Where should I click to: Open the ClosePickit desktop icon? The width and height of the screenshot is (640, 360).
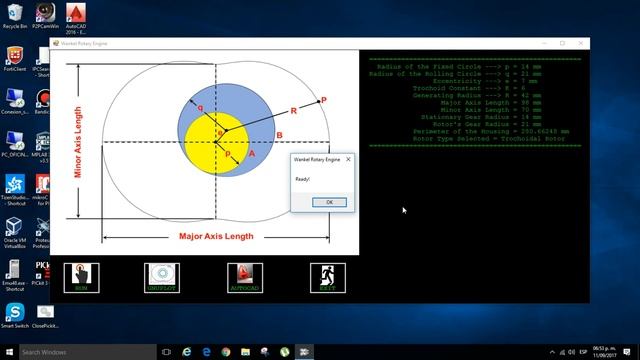(45, 316)
